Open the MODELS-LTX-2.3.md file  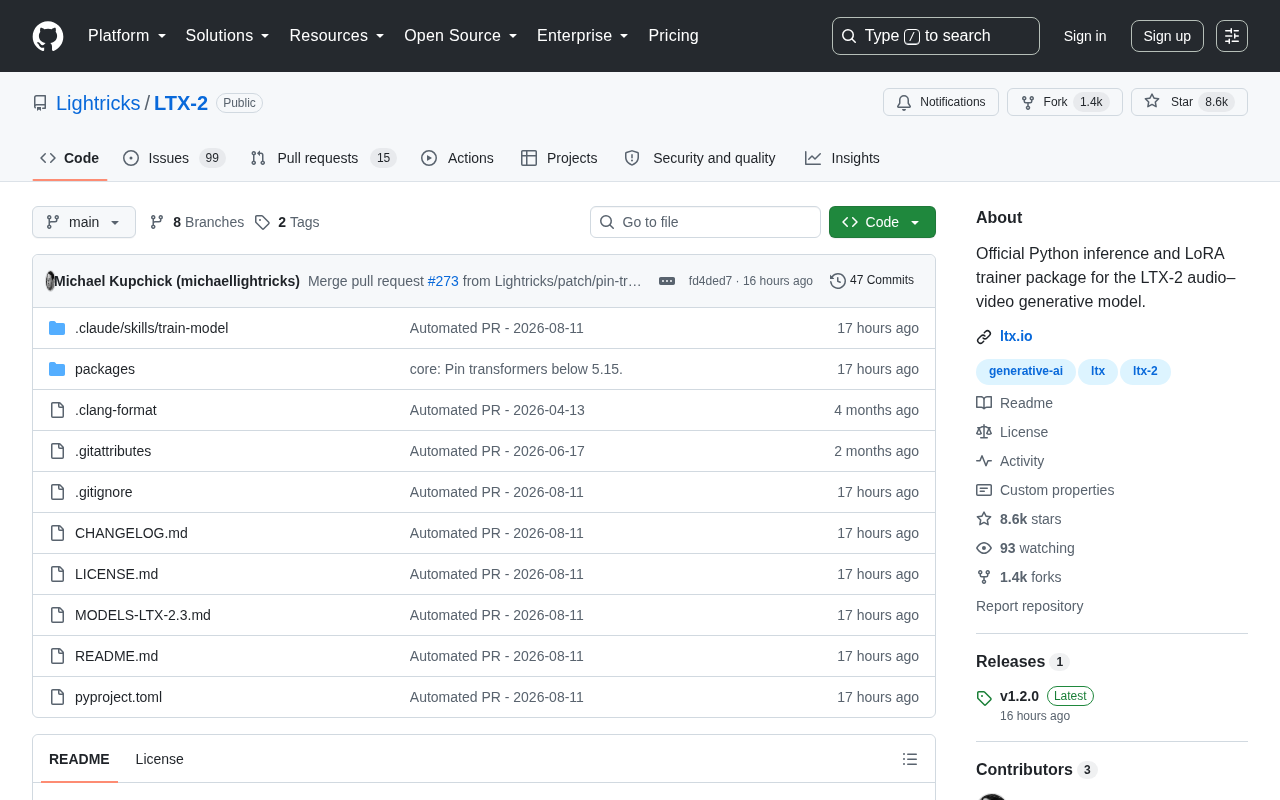pos(143,615)
